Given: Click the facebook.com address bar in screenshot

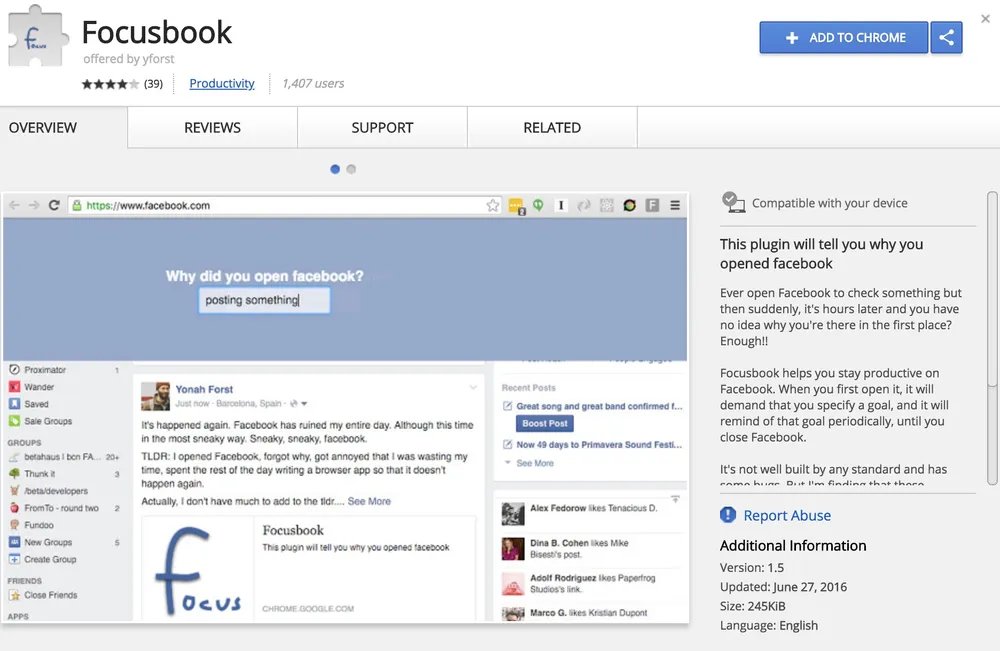Looking at the screenshot, I should tap(285, 205).
